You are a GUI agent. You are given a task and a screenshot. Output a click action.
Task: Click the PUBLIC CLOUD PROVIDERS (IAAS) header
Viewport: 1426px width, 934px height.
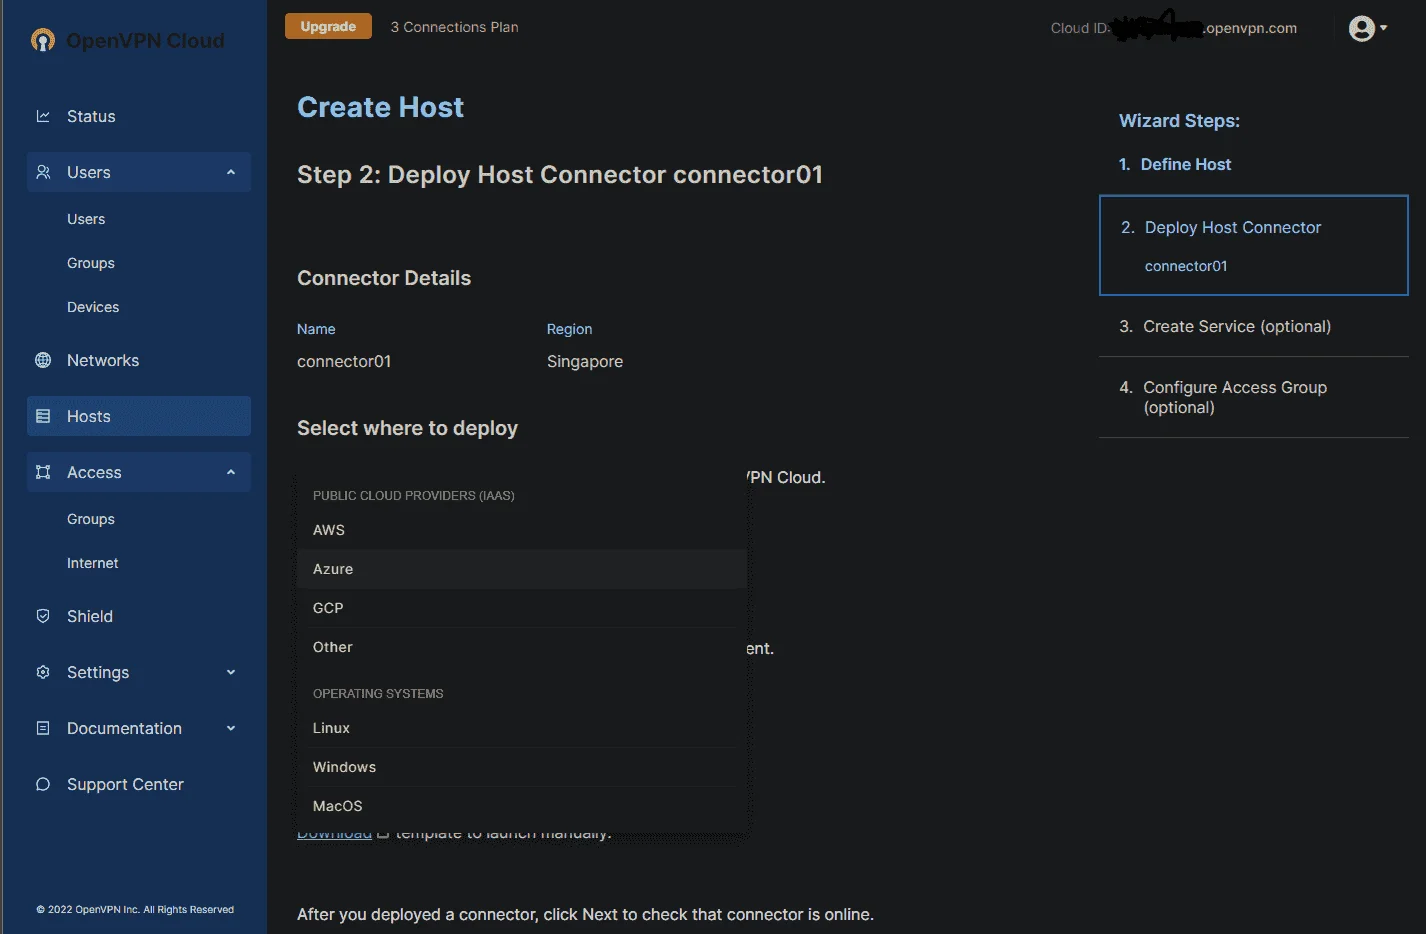[414, 495]
